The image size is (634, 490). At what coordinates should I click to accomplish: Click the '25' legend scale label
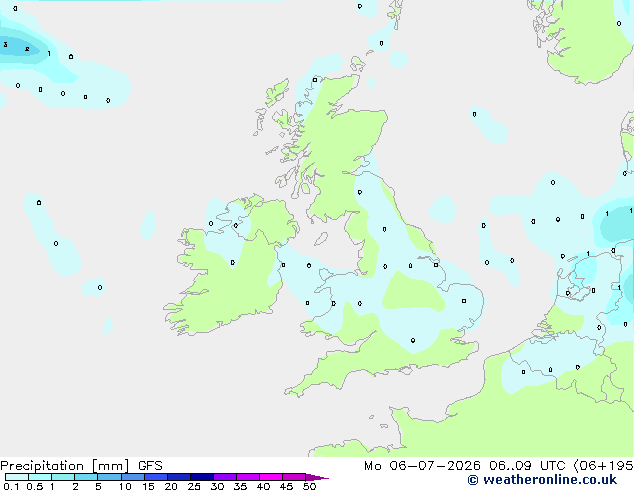[194, 486]
